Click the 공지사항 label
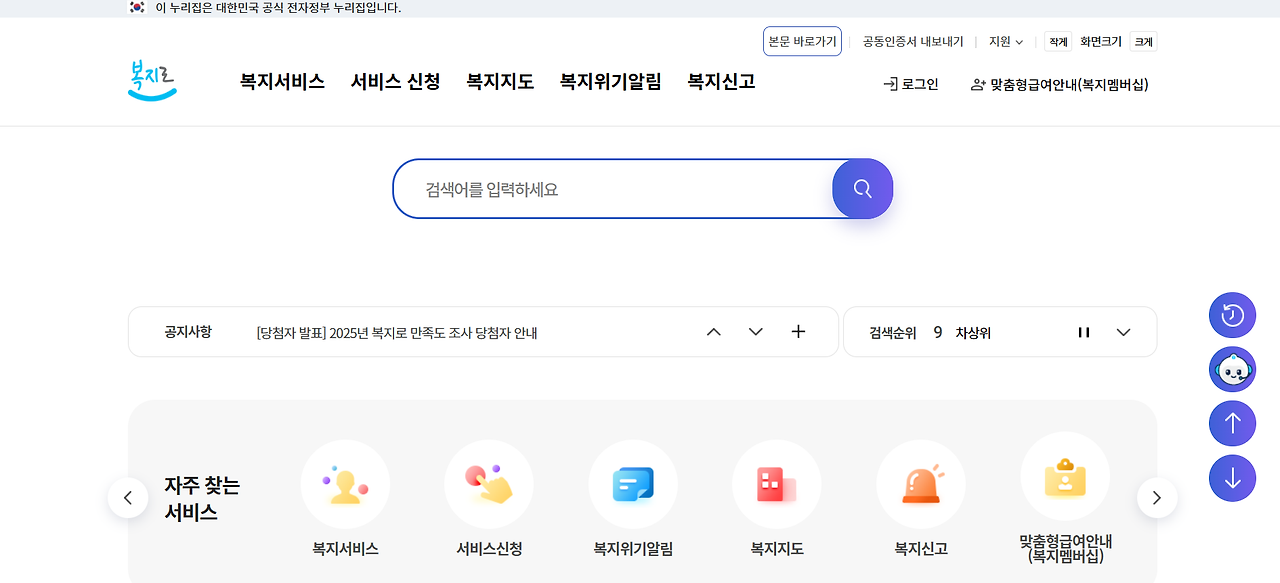The height and width of the screenshot is (583, 1280). tap(188, 332)
